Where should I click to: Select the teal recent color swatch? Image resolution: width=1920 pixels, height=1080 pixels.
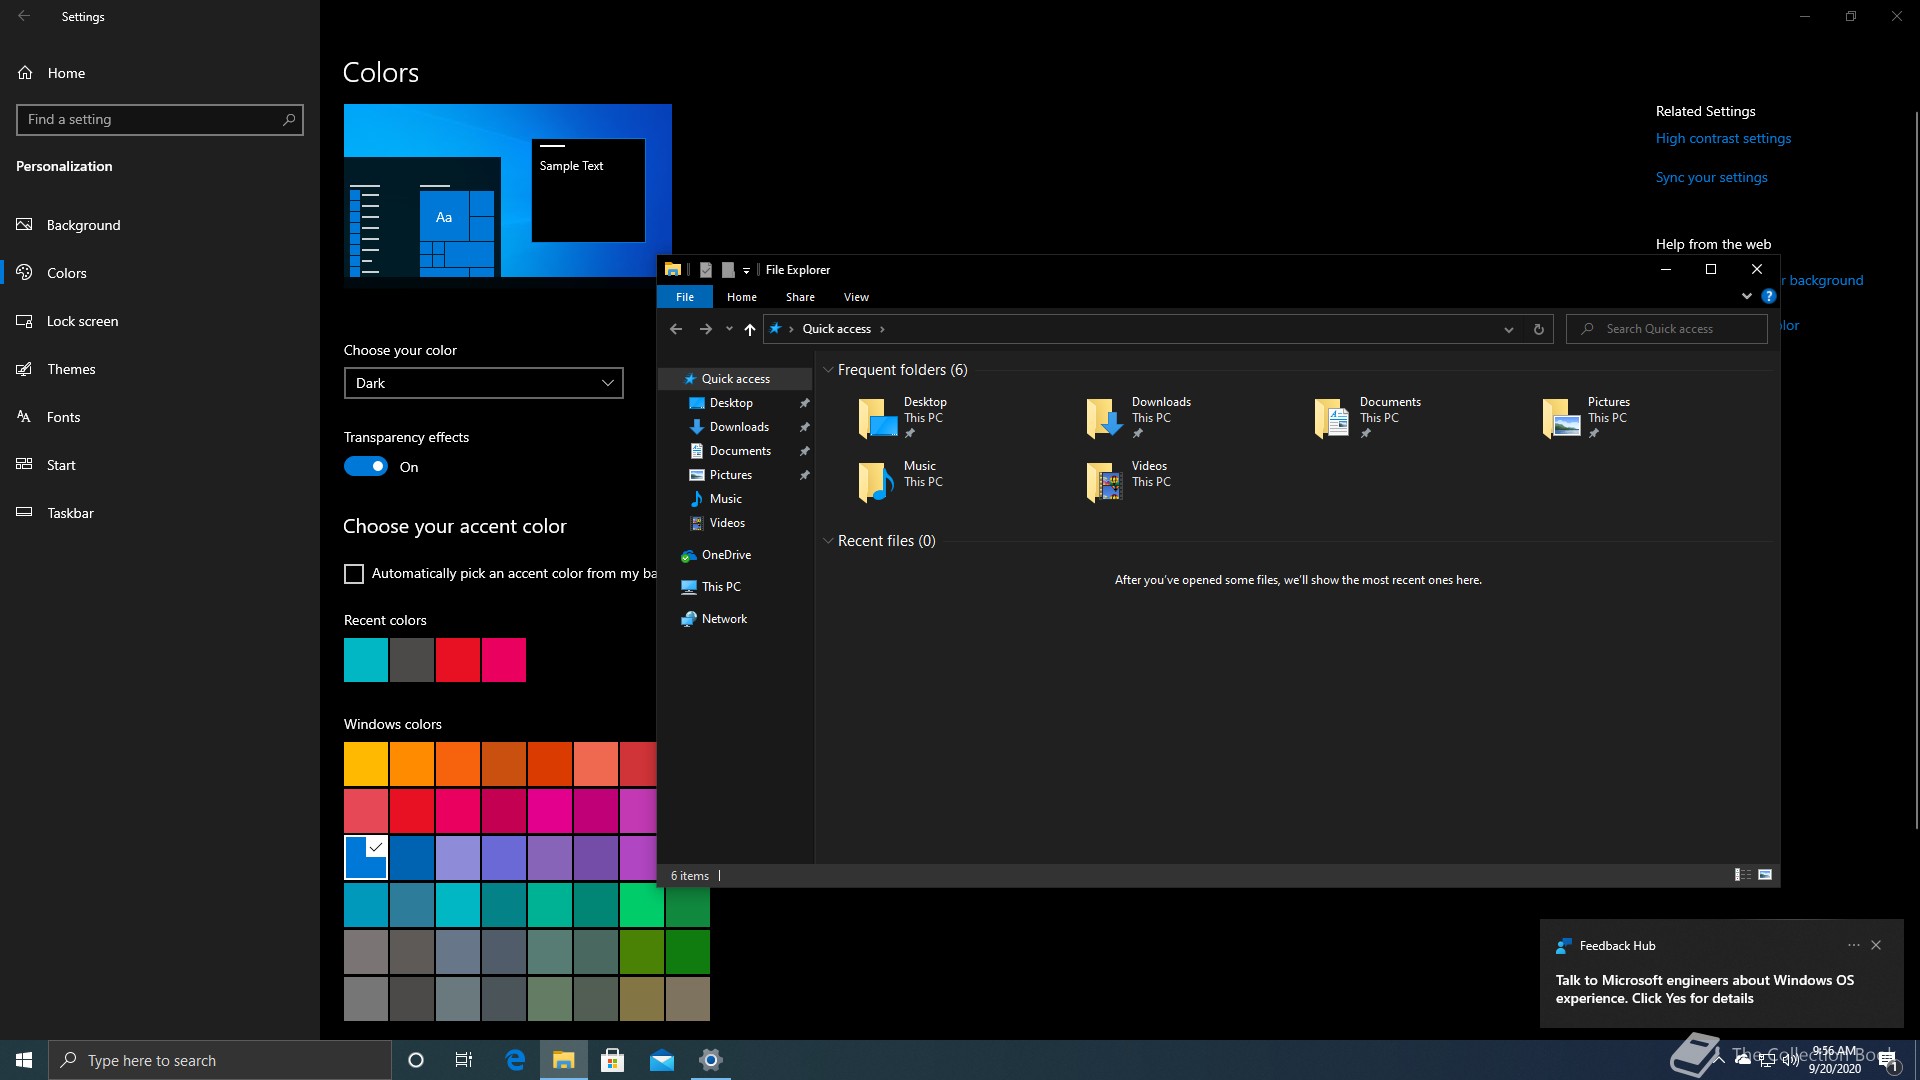pyautogui.click(x=366, y=660)
